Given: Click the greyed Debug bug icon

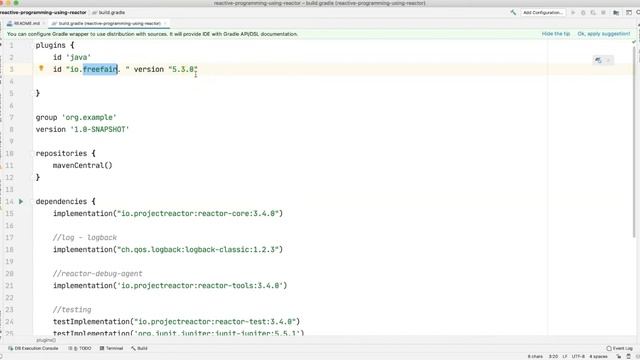Looking at the screenshot, I should [583, 13].
